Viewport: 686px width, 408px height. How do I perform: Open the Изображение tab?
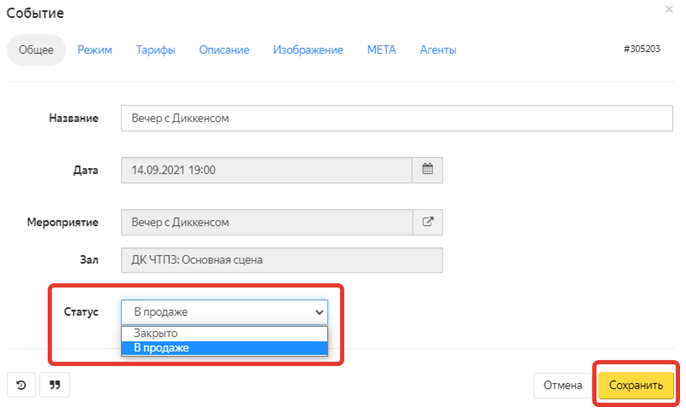pyautogui.click(x=308, y=50)
